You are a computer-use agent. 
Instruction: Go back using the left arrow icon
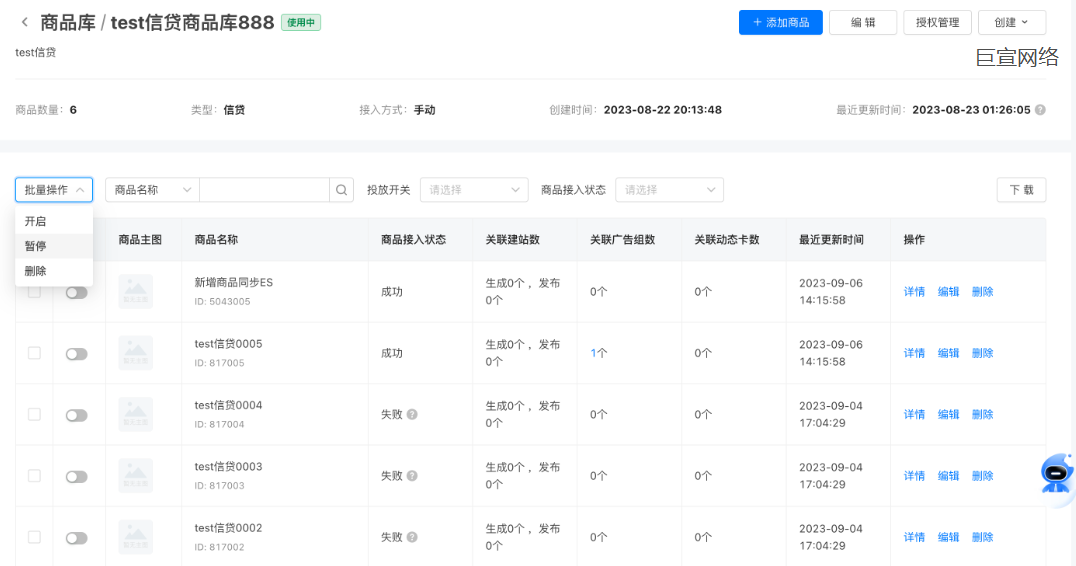25,22
